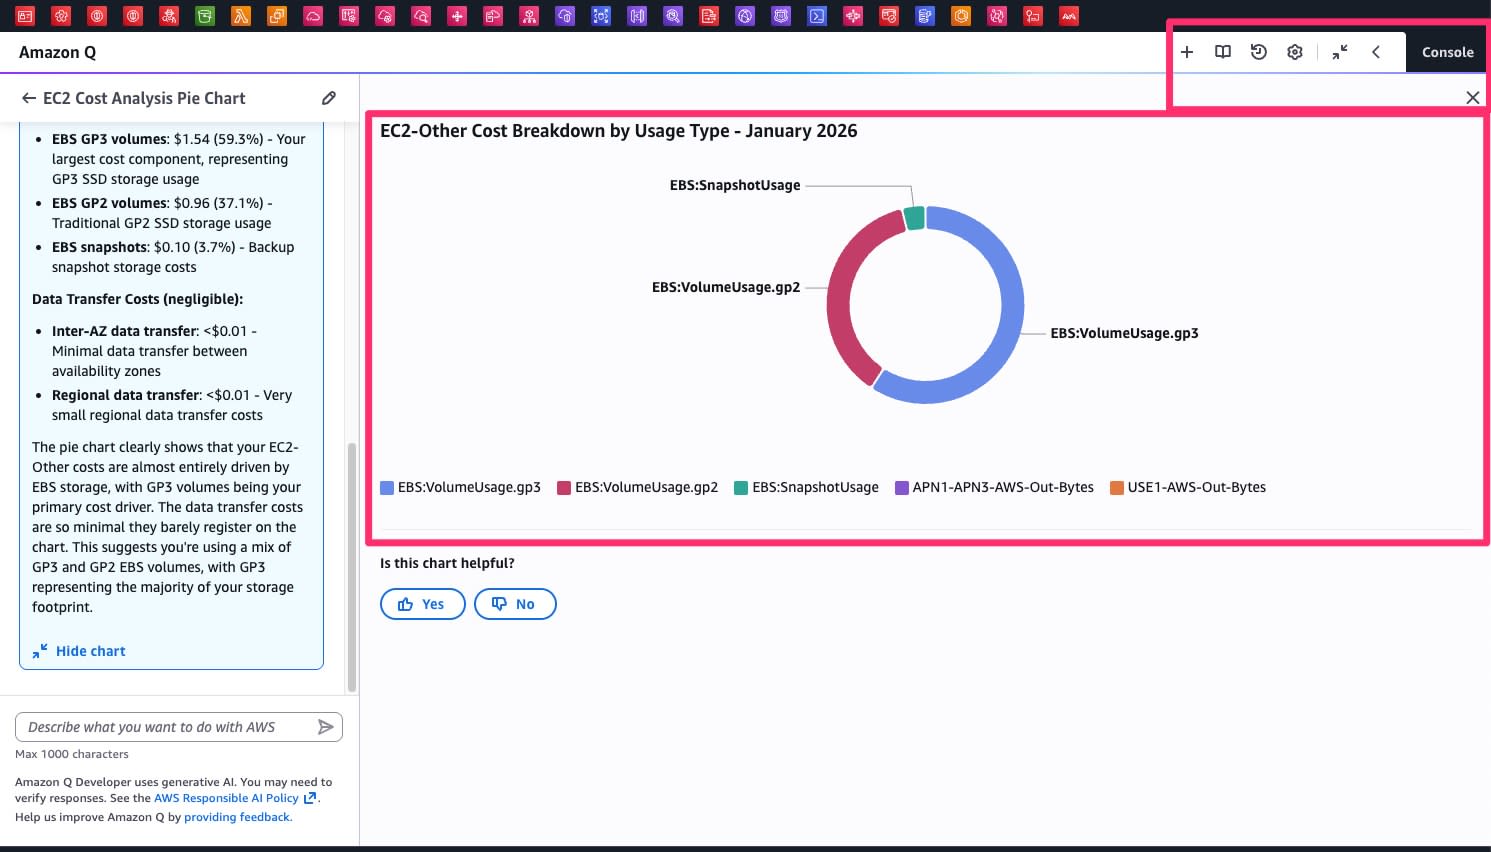Click the EBS snapshots bullet text
The width and height of the screenshot is (1491, 852).
173,257
